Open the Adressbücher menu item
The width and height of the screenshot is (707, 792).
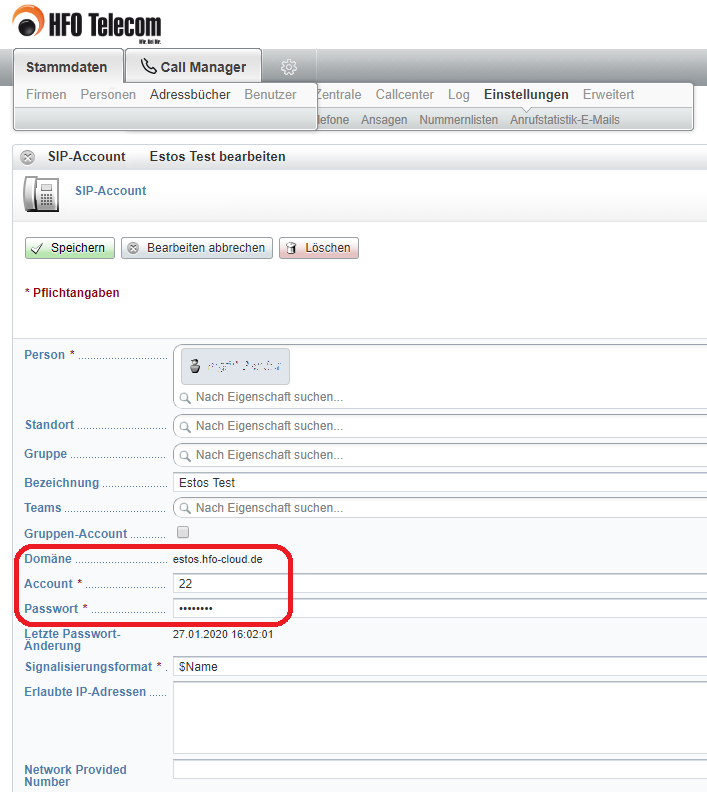pyautogui.click(x=190, y=95)
